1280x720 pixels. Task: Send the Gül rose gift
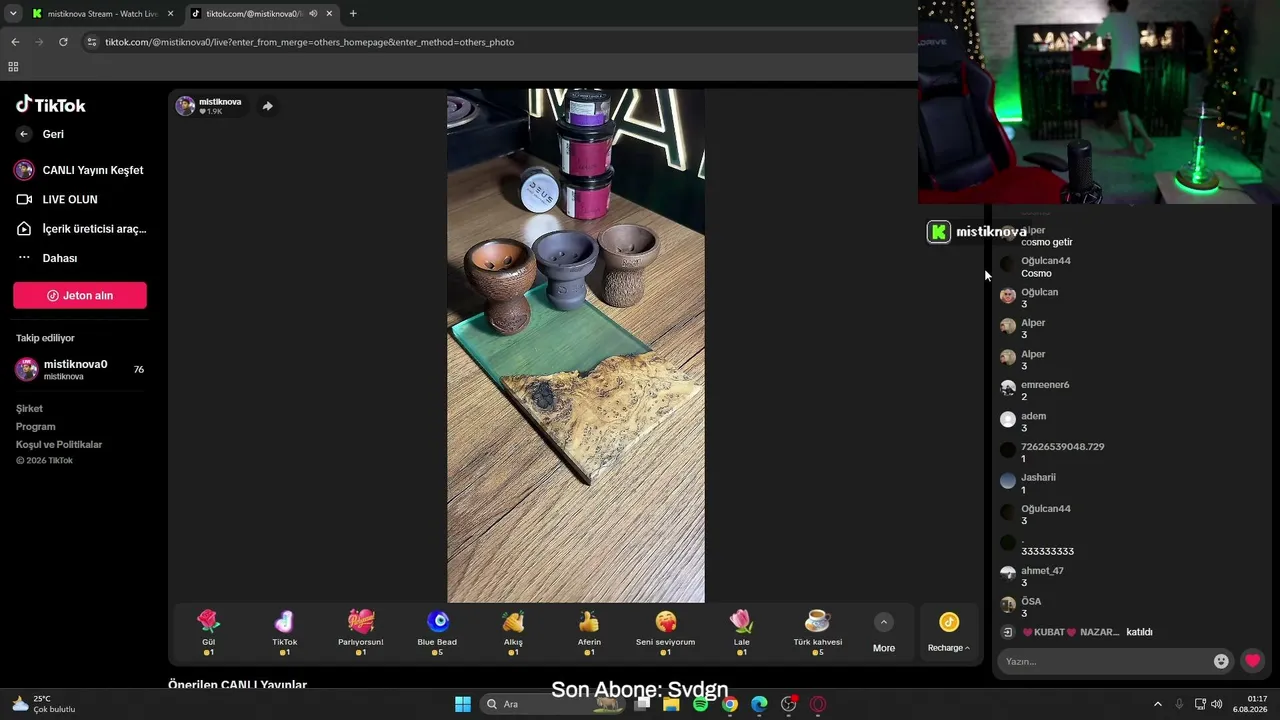tap(208, 633)
